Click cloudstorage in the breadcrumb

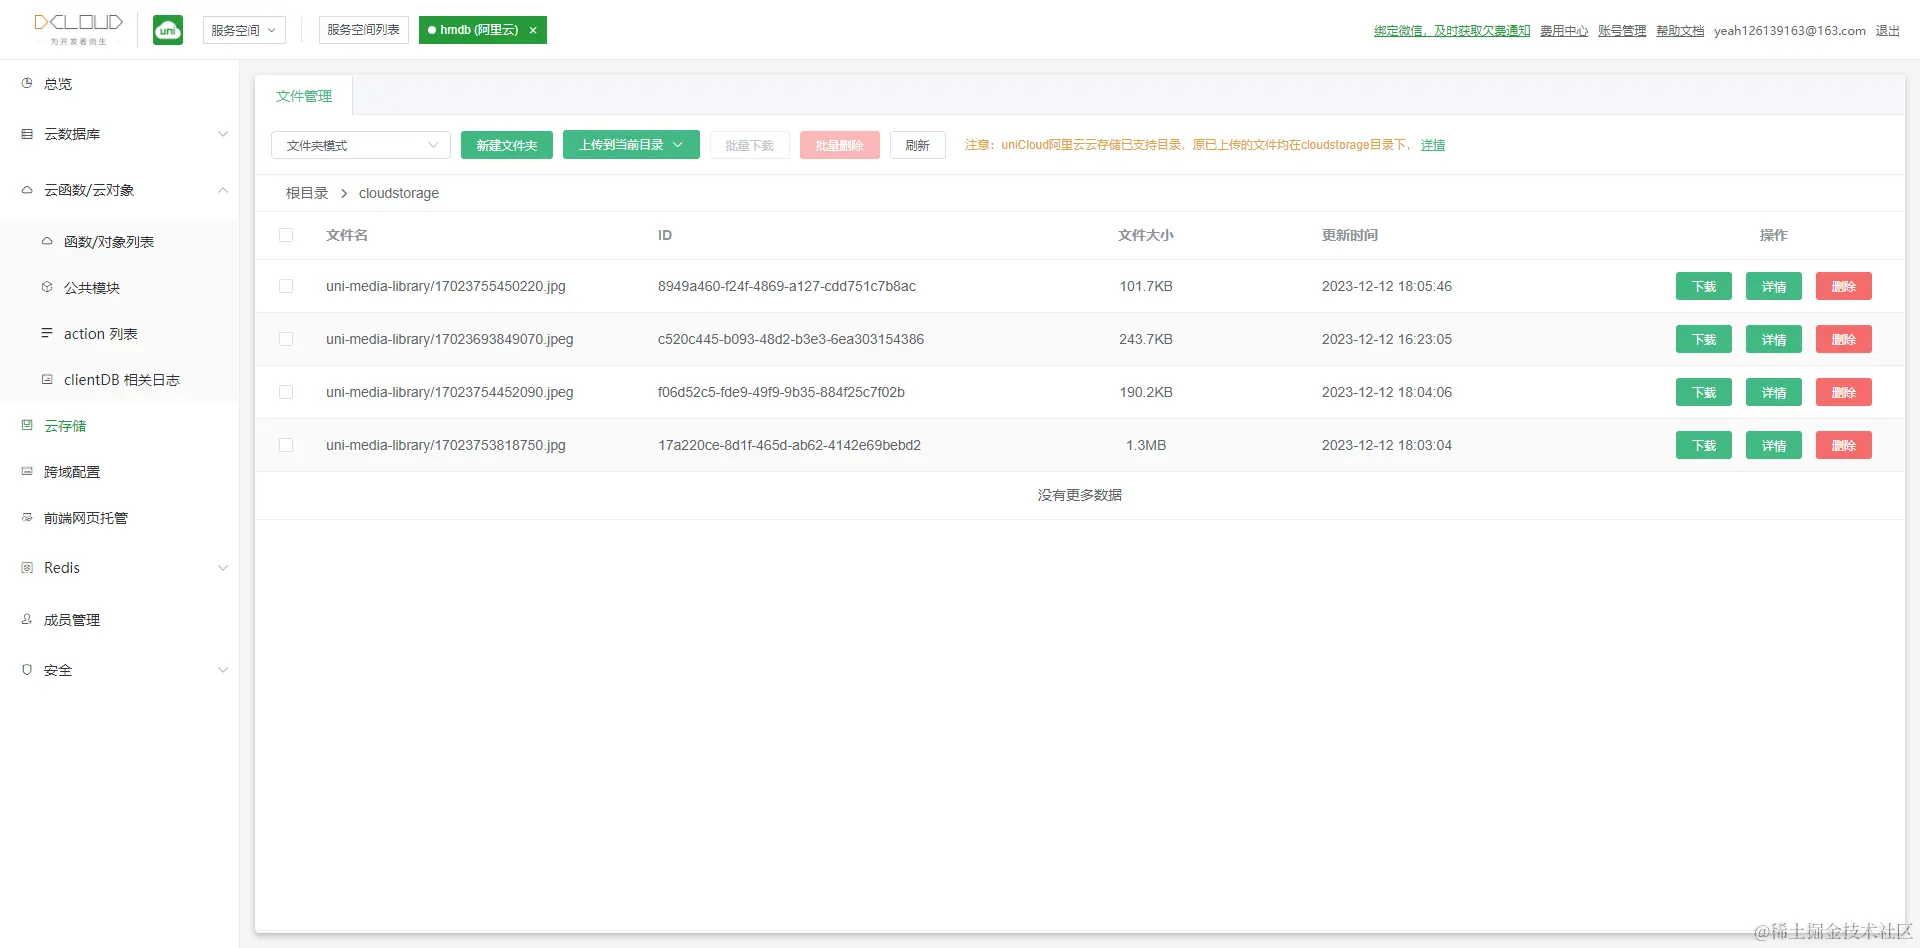click(399, 193)
